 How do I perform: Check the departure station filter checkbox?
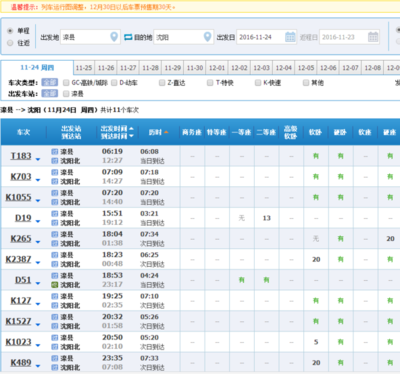coord(66,94)
